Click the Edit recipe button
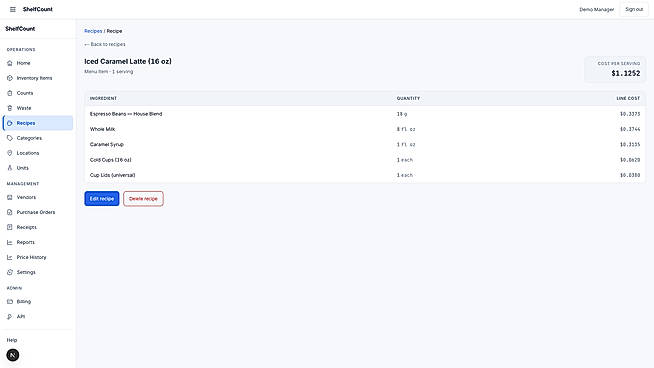Screen dimensions: 654x368 coord(102,199)
